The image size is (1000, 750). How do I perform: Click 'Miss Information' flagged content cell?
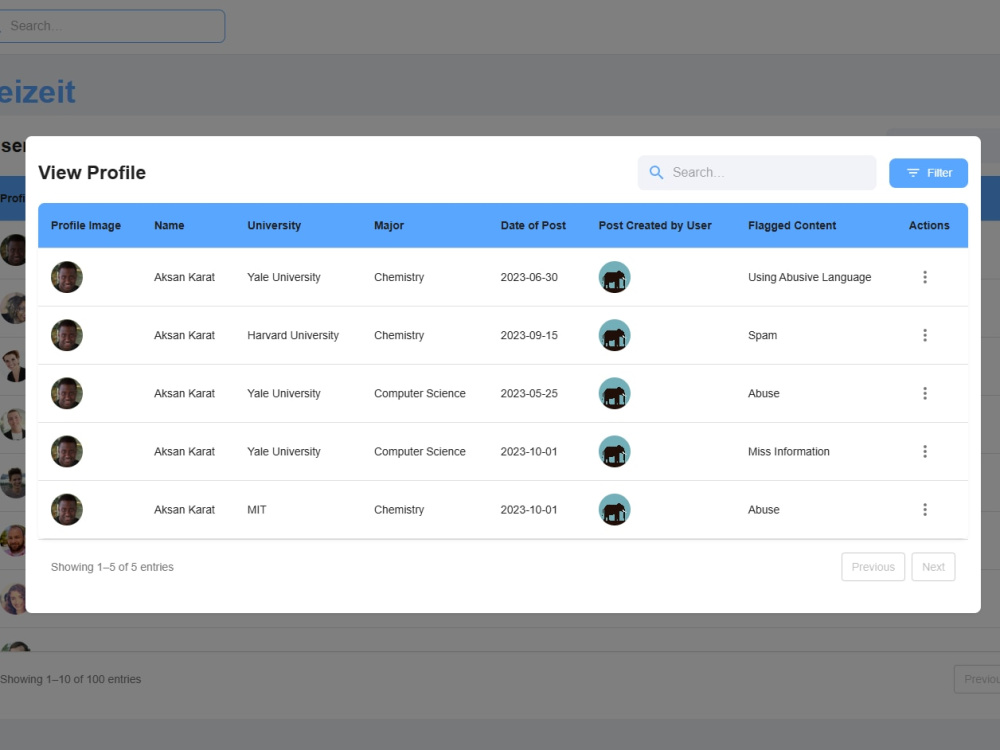click(788, 452)
